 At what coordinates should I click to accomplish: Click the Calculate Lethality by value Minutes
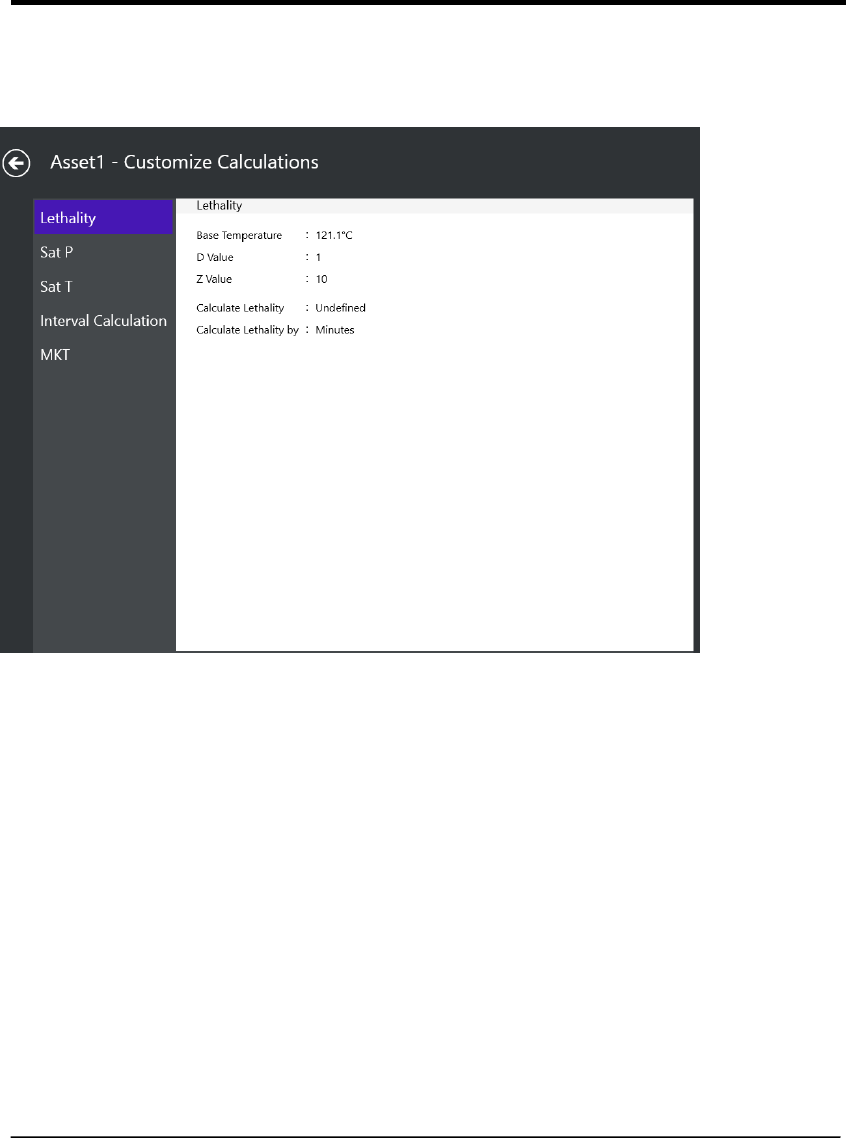click(334, 329)
